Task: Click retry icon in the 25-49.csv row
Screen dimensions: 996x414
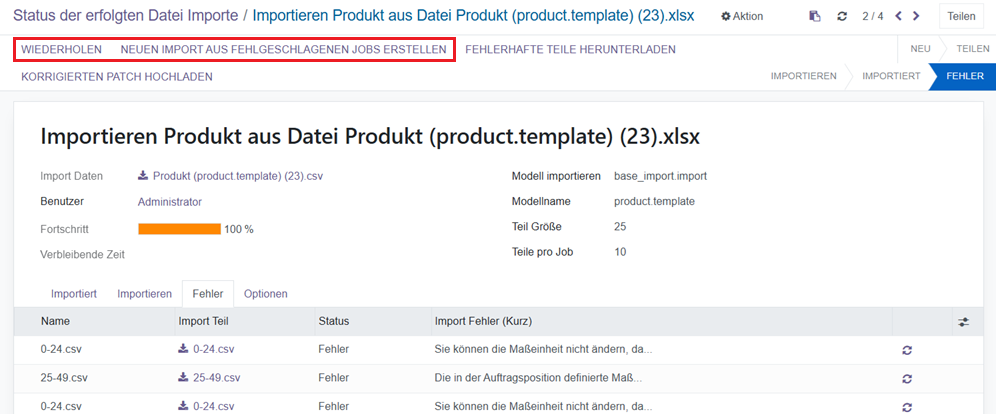Action: [907, 379]
